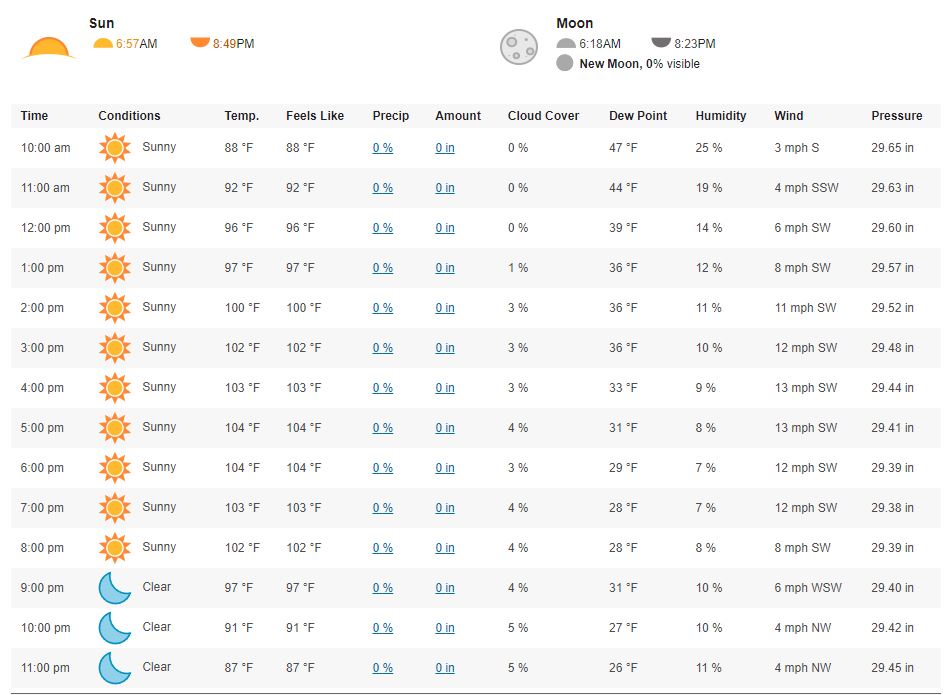This screenshot has height=695, width=948.
Task: Open the 0 % precip link at 3:00 pm
Action: pos(383,348)
